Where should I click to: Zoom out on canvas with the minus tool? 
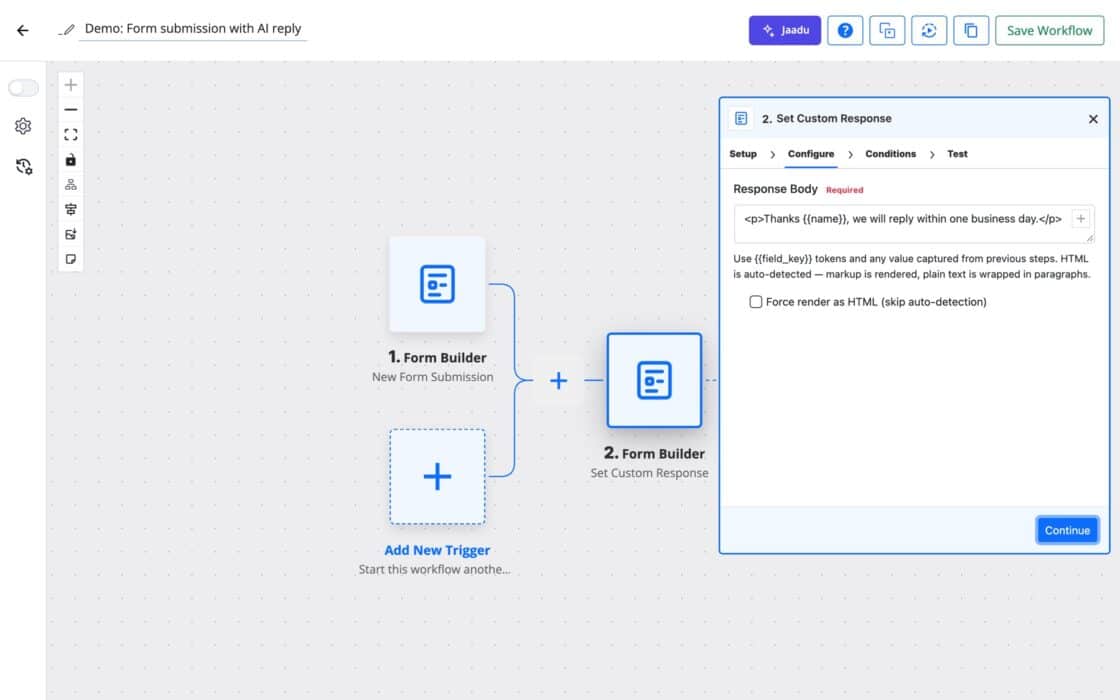pyautogui.click(x=71, y=109)
